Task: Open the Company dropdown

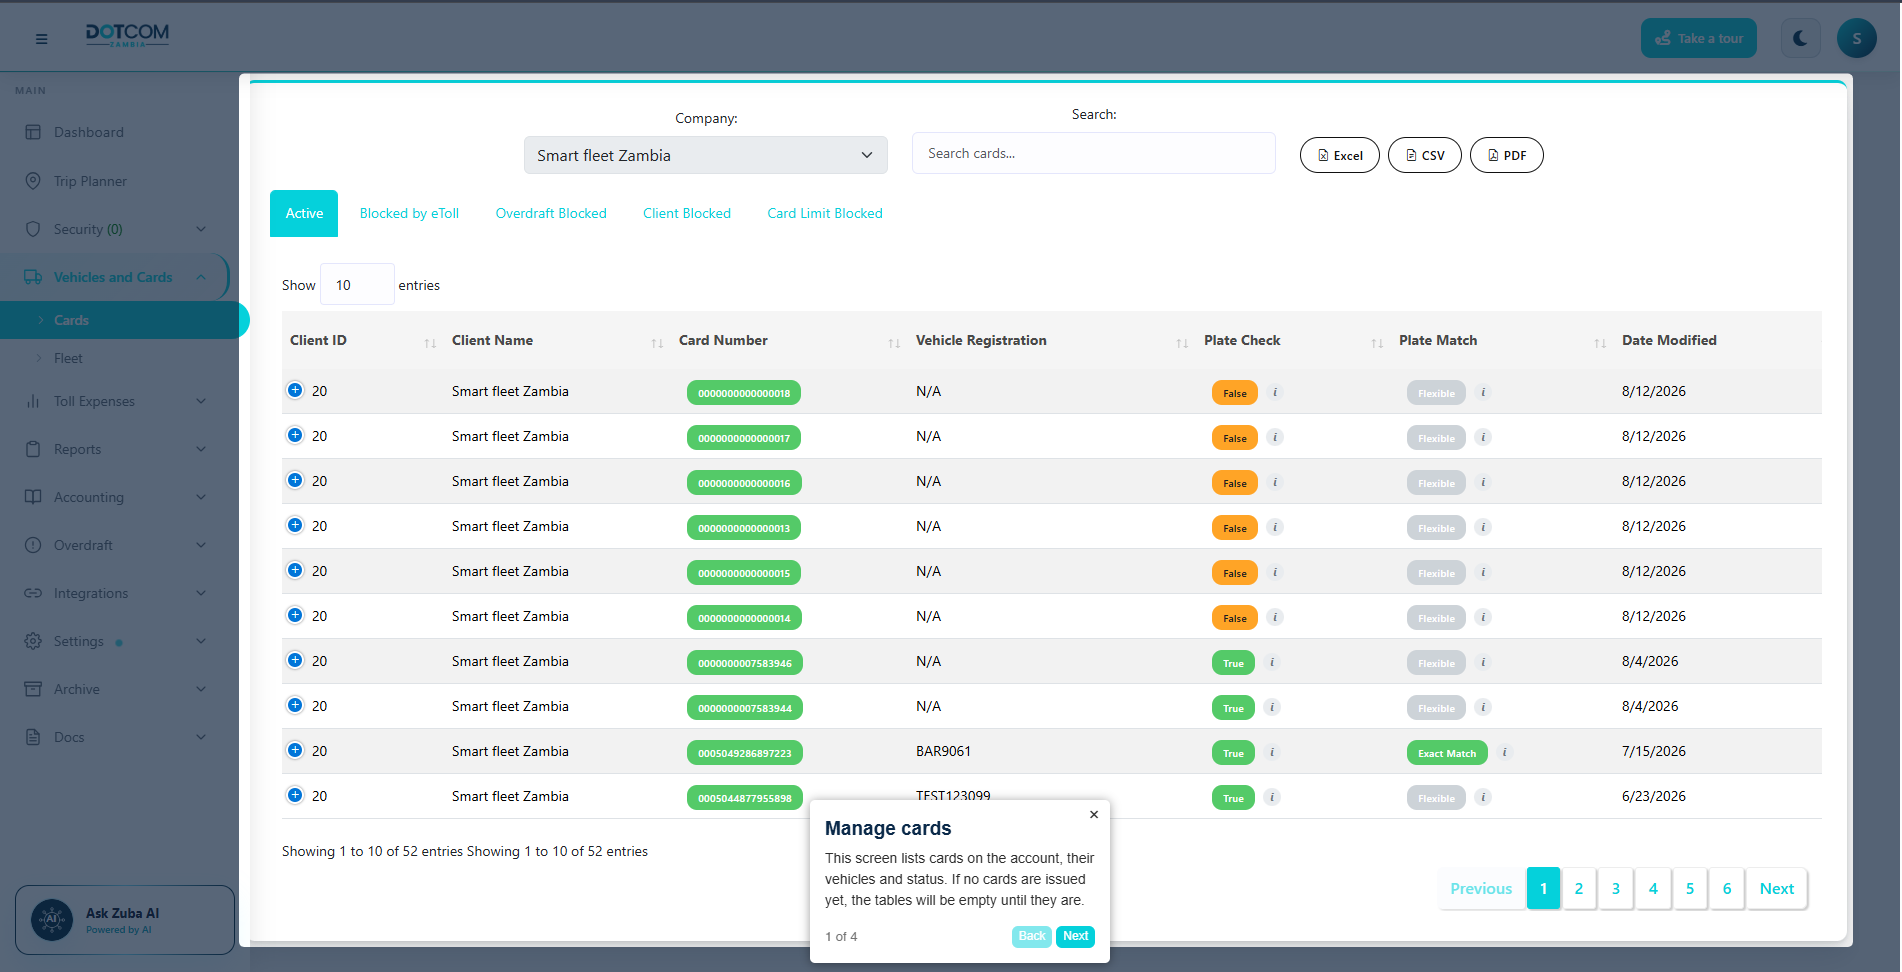Action: coord(705,155)
